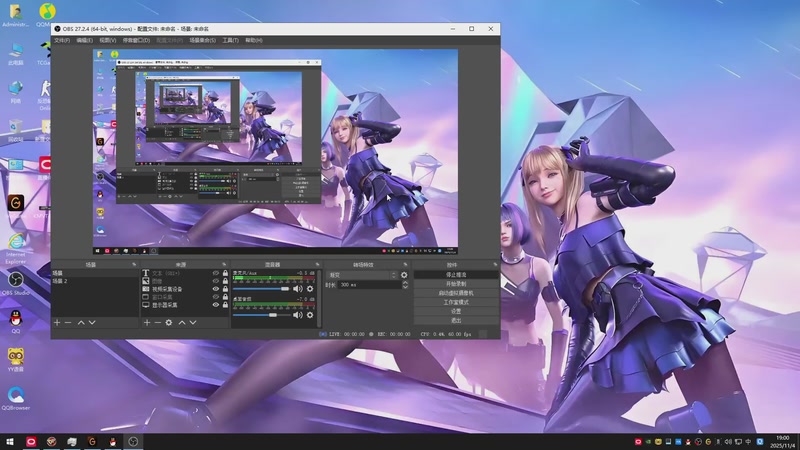This screenshot has width=800, height=450.
Task: Adjust the desktop audio volume slider
Action: coord(262,315)
